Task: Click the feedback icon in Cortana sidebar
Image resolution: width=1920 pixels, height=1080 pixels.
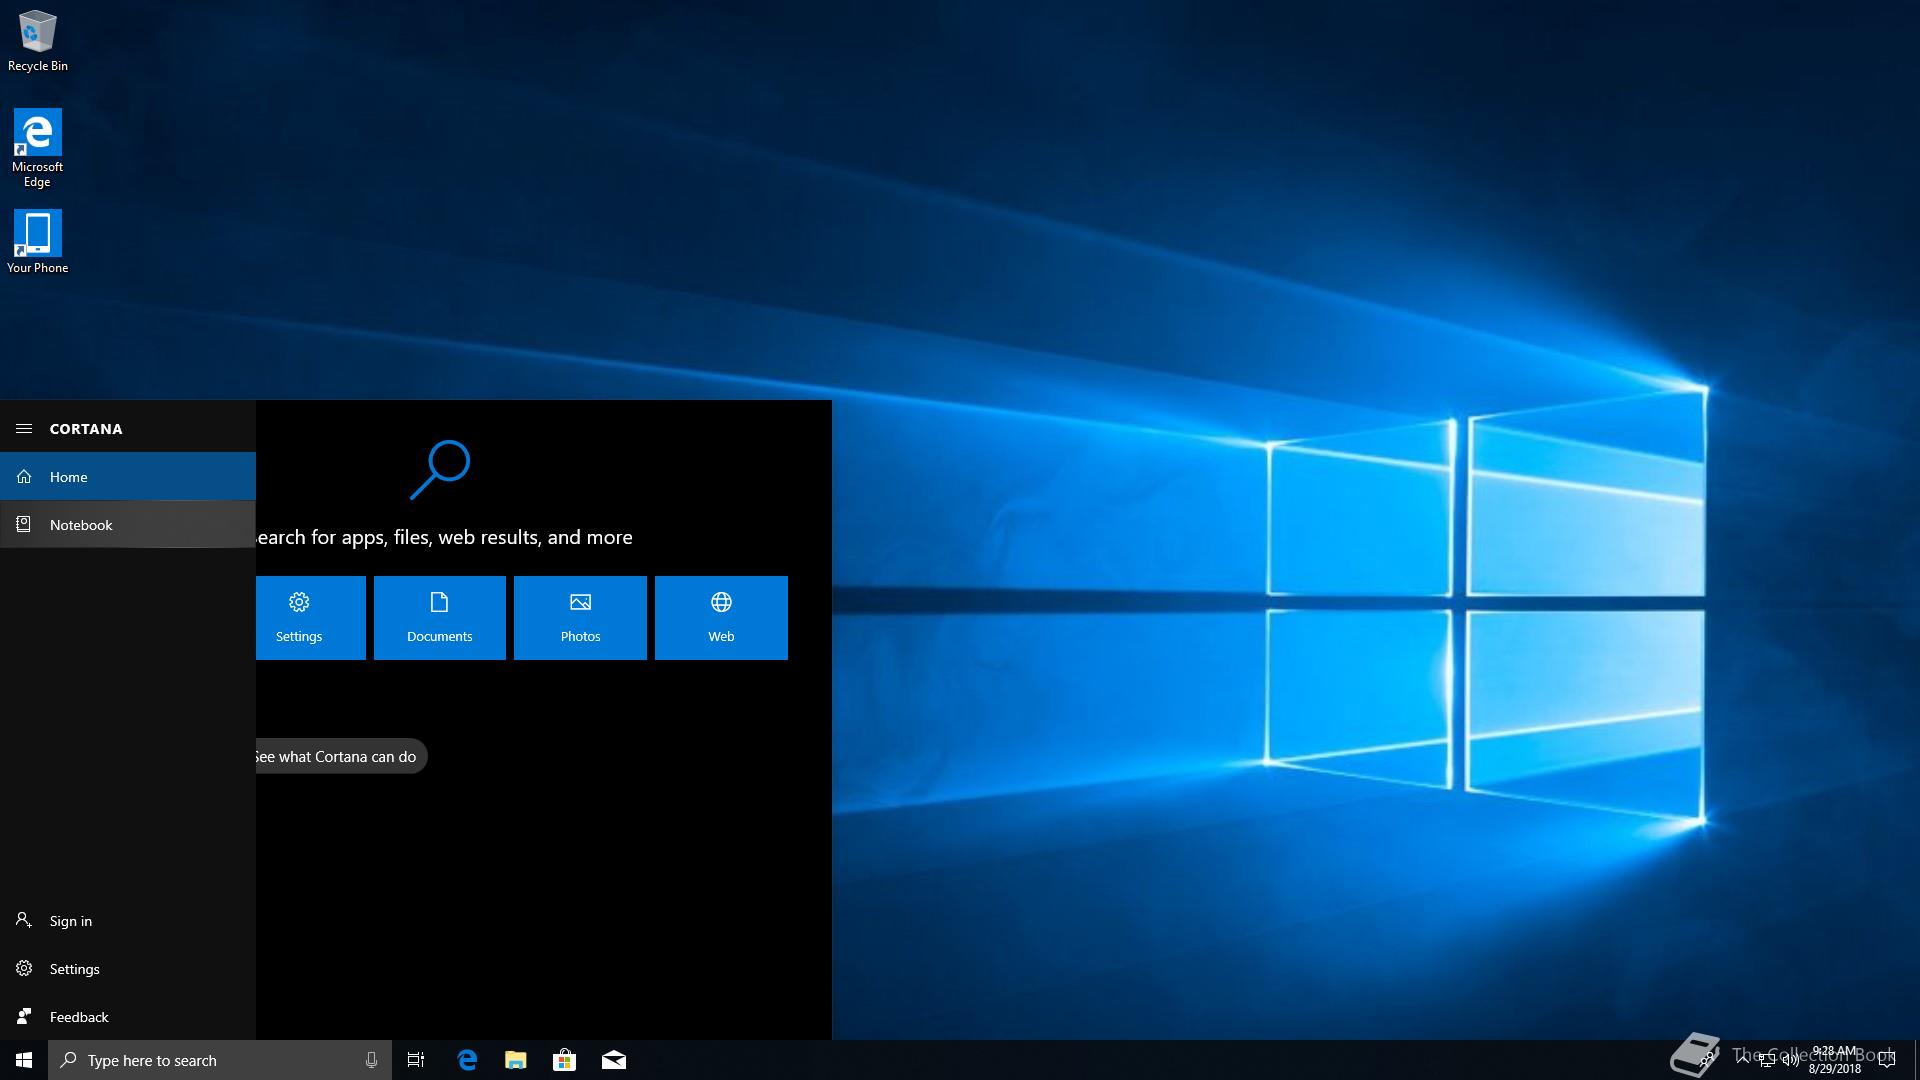Action: tap(24, 1017)
